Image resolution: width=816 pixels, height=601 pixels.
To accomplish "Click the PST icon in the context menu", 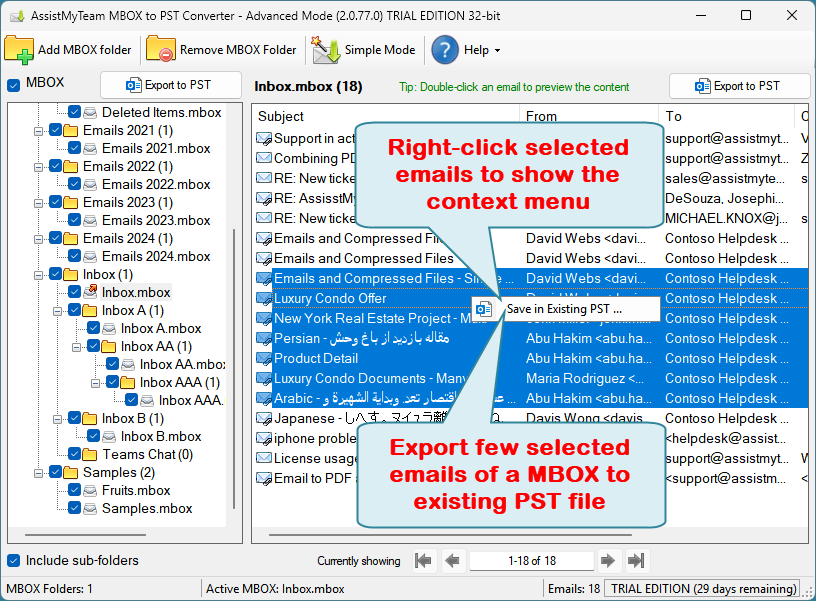I will point(485,309).
